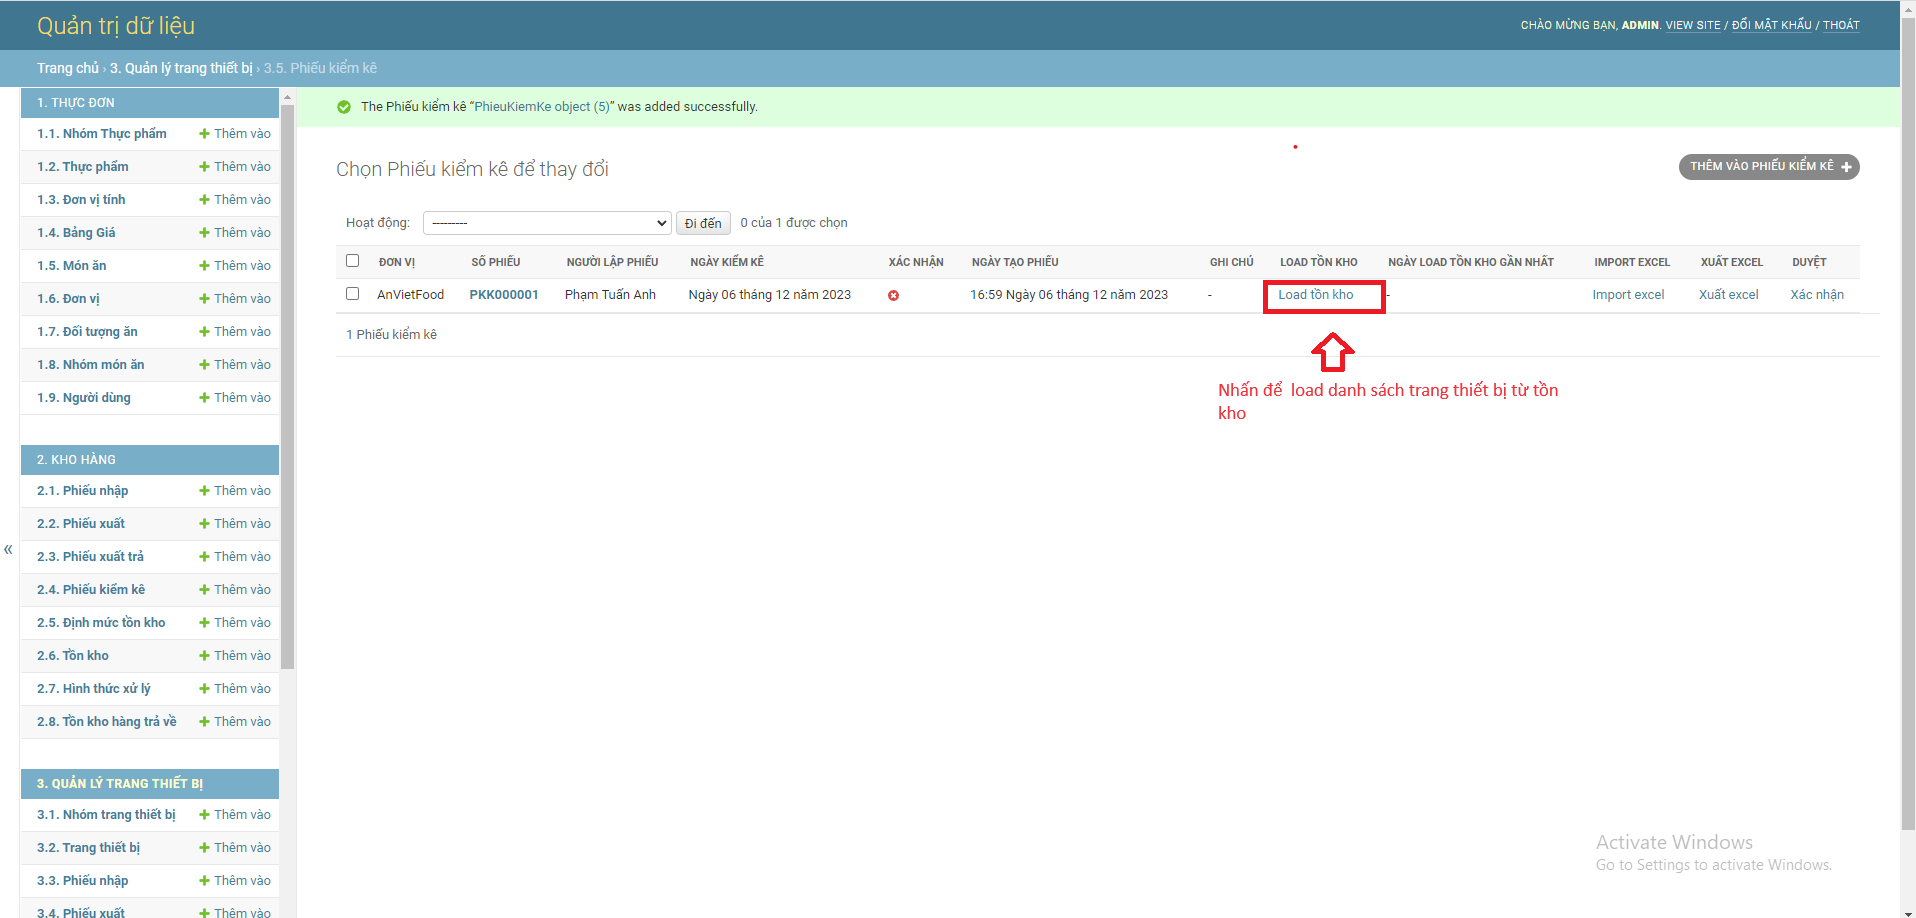Viewport: 1916px width, 918px height.
Task: Click plus icon beside 3.2. Trang thiết bị
Action: coord(205,847)
